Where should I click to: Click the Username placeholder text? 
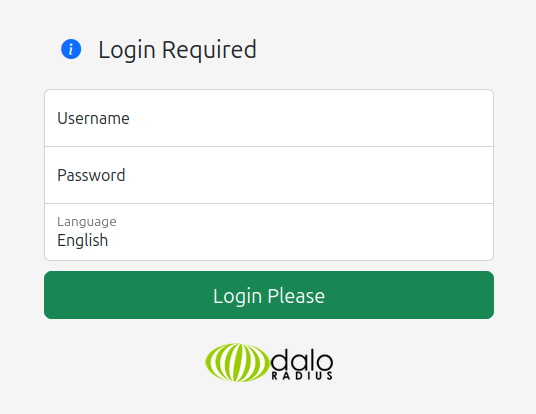[93, 118]
